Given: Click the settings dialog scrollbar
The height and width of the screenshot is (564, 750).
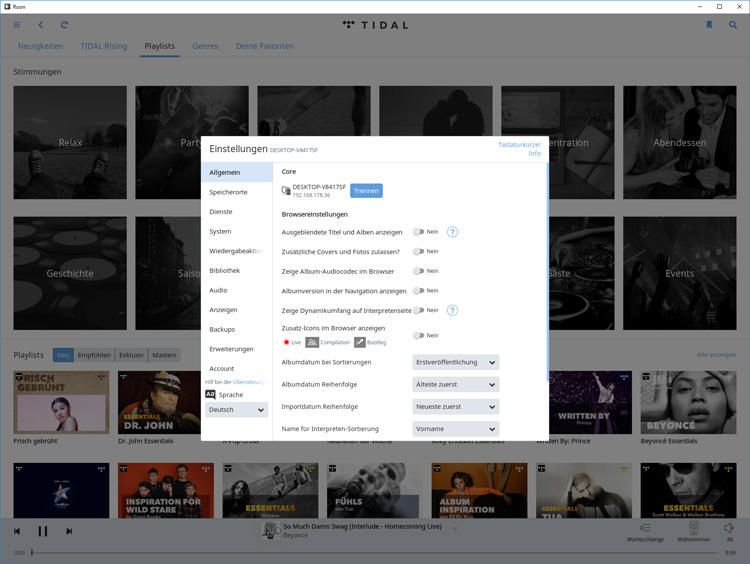Looking at the screenshot, I should coord(548,272).
